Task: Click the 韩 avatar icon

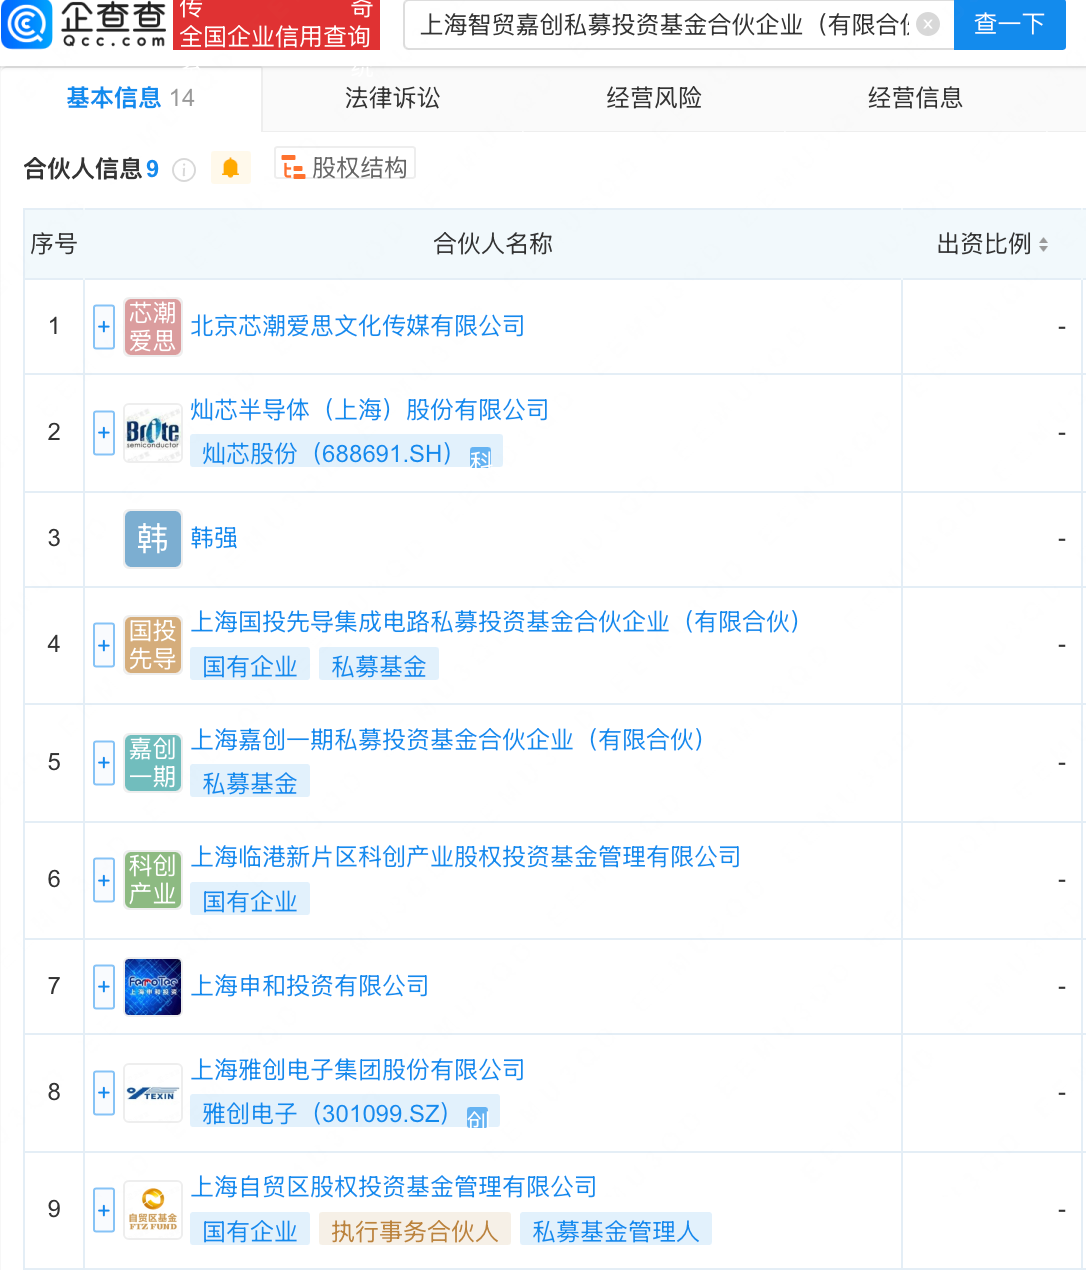Action: pos(153,539)
